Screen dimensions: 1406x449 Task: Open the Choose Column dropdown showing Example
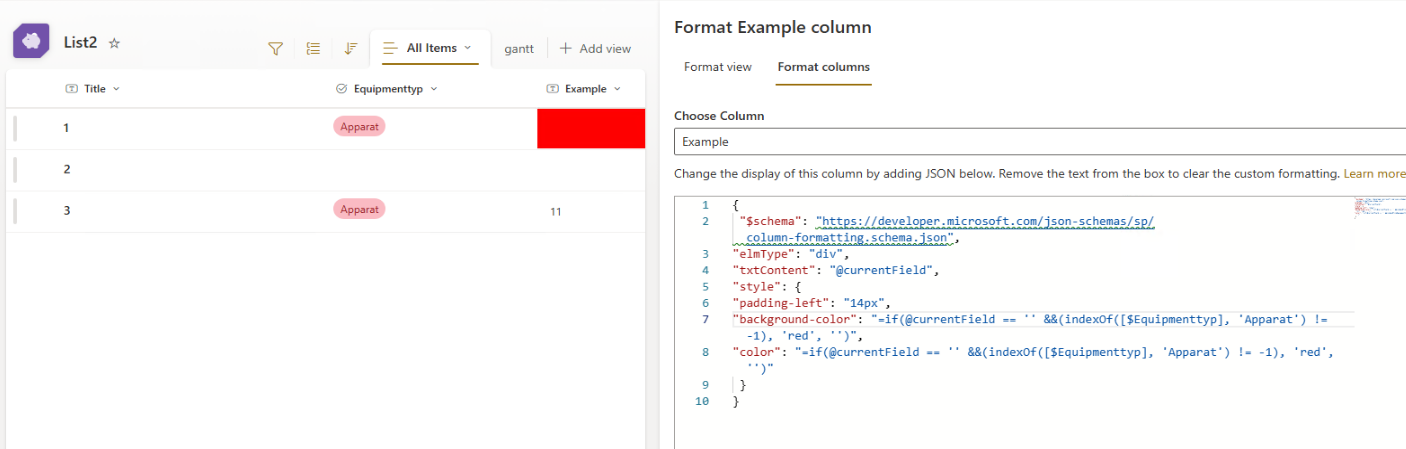click(1040, 142)
